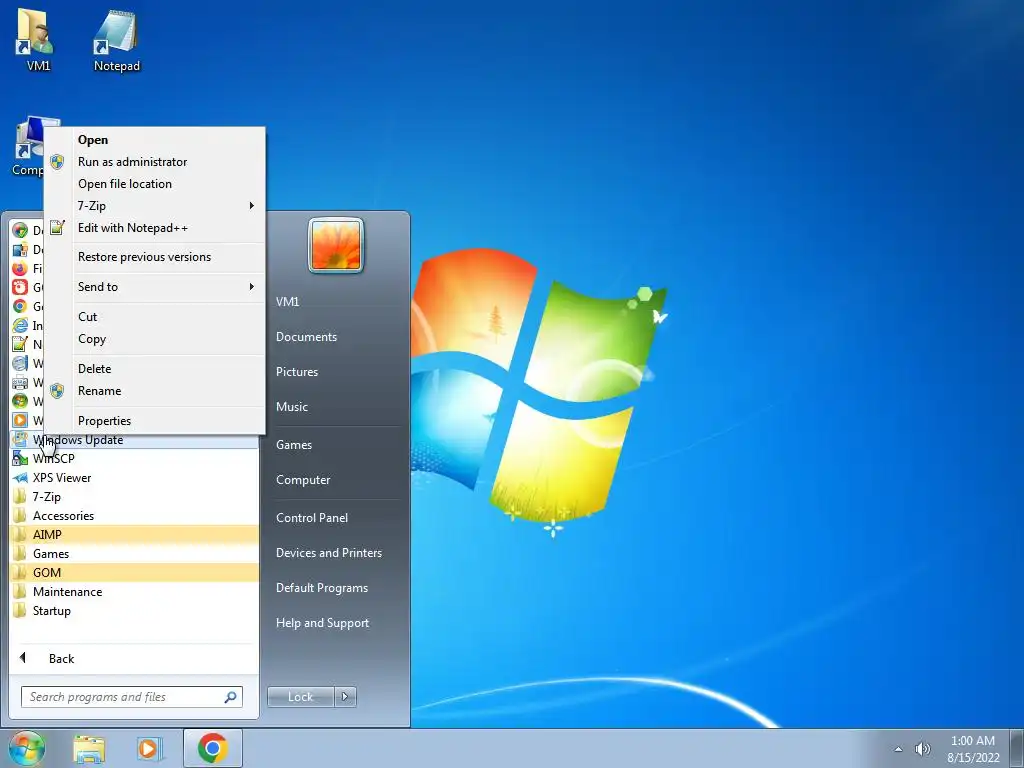
Task: Click the Windows Media Center green orb icon
Action: point(20,401)
